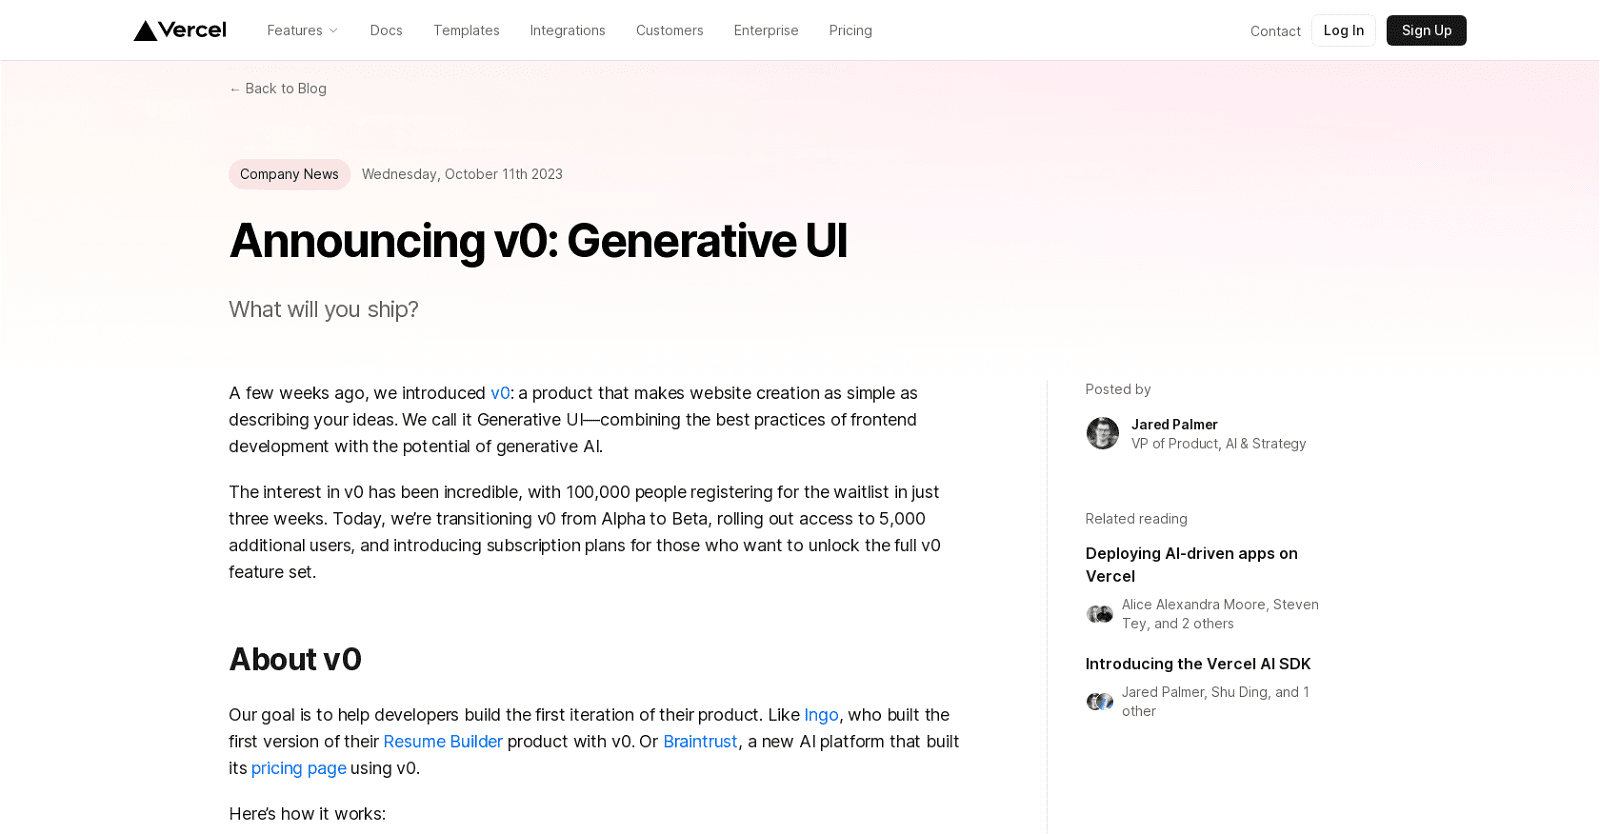Navigate back using the Back to Blog link
The width and height of the screenshot is (1600, 834).
point(285,88)
